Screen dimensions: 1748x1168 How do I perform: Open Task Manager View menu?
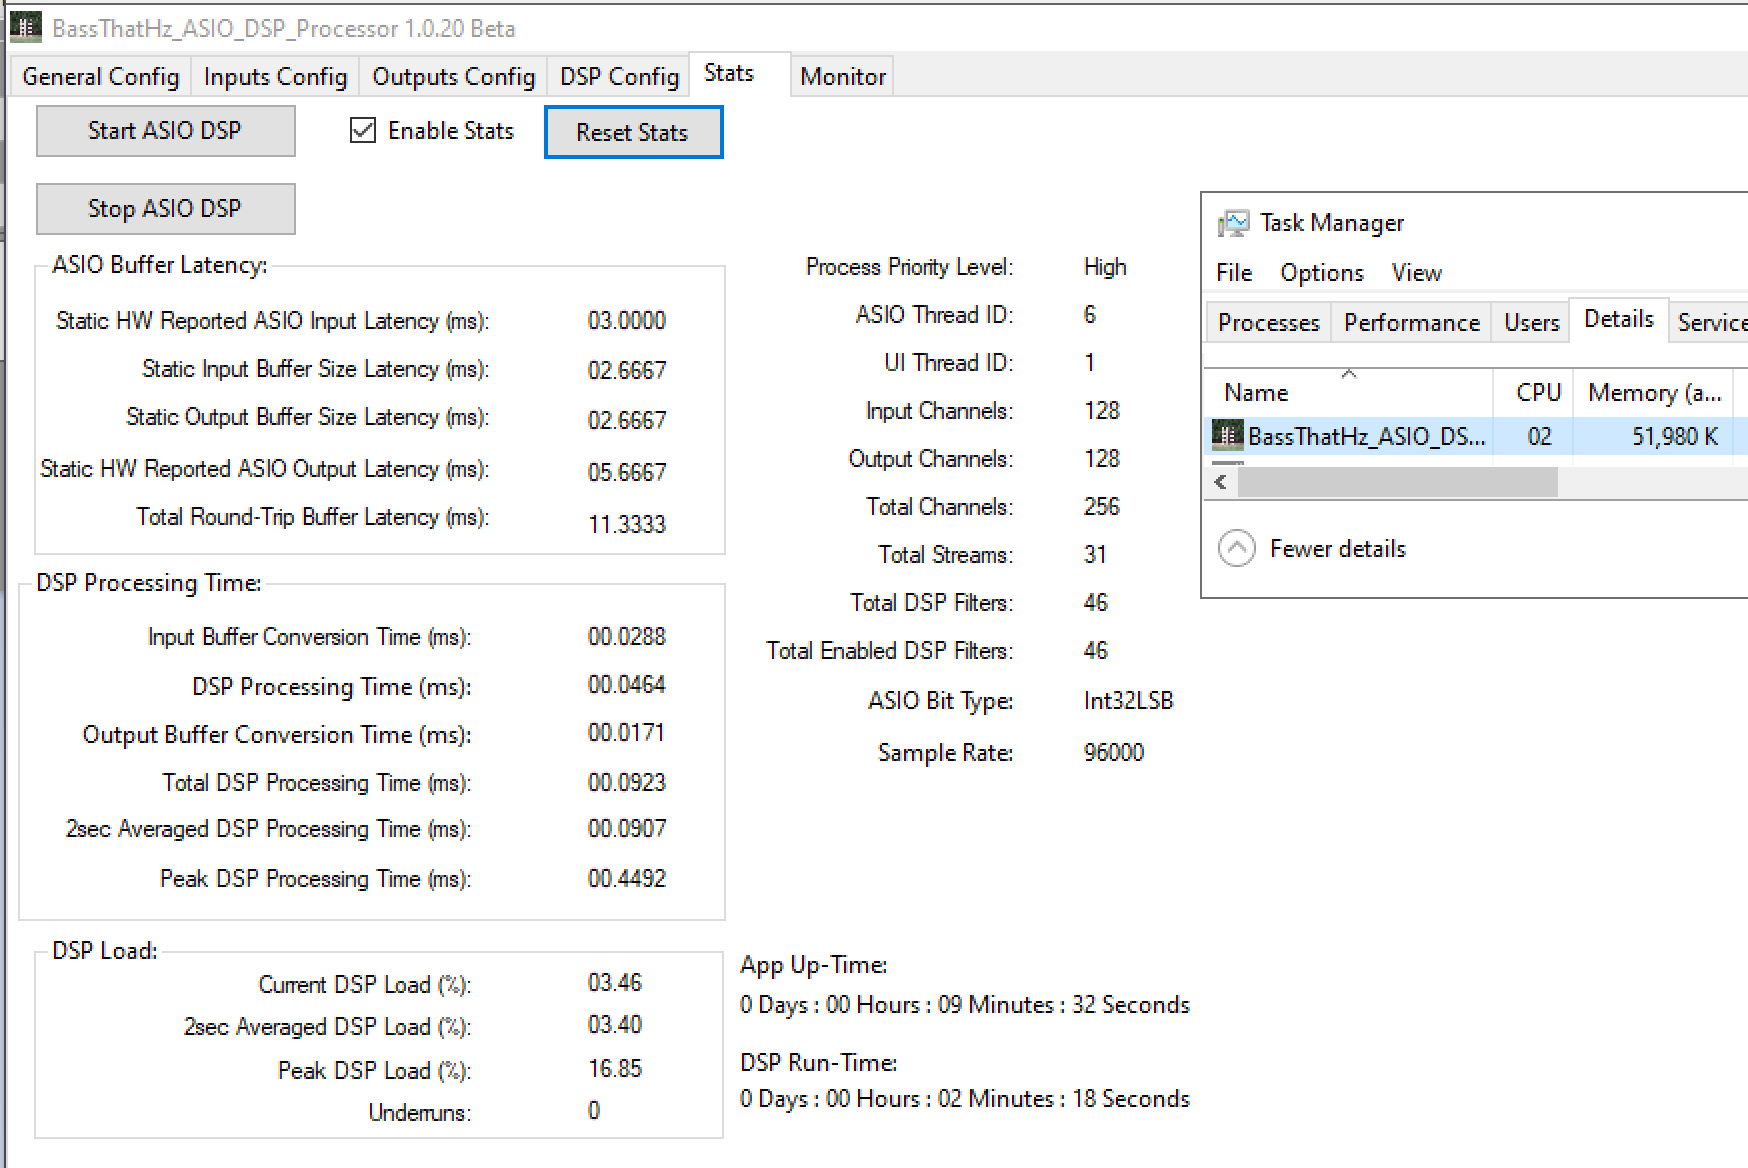pyautogui.click(x=1416, y=272)
